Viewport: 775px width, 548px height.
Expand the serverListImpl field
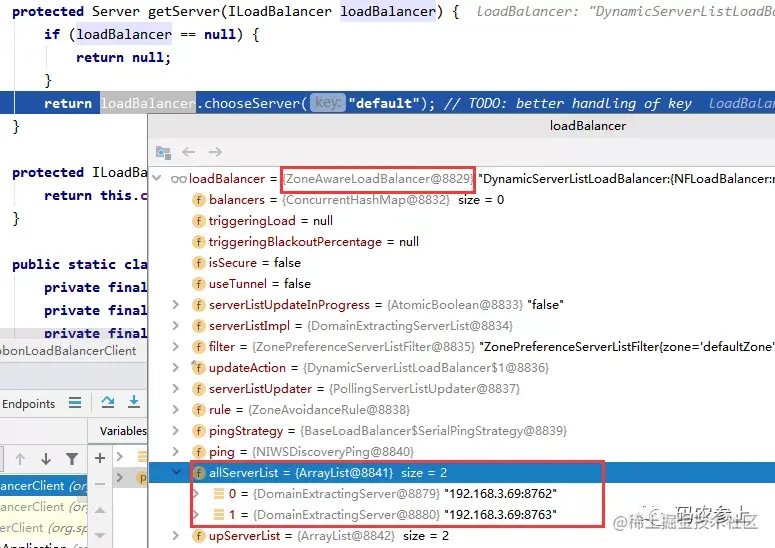pos(175,326)
